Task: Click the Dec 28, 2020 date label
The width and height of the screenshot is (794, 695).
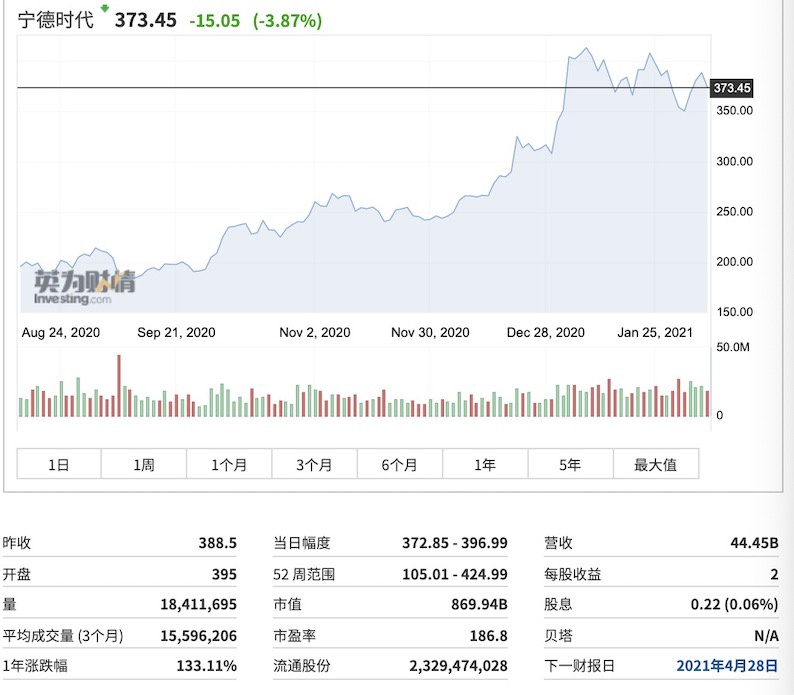Action: pos(546,332)
